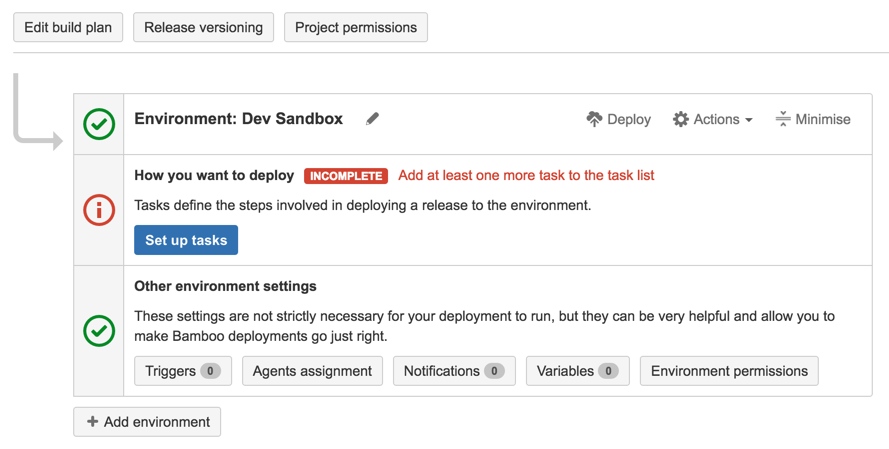Click the Minimise collapse icon
This screenshot has height=449, width=889.
point(782,119)
